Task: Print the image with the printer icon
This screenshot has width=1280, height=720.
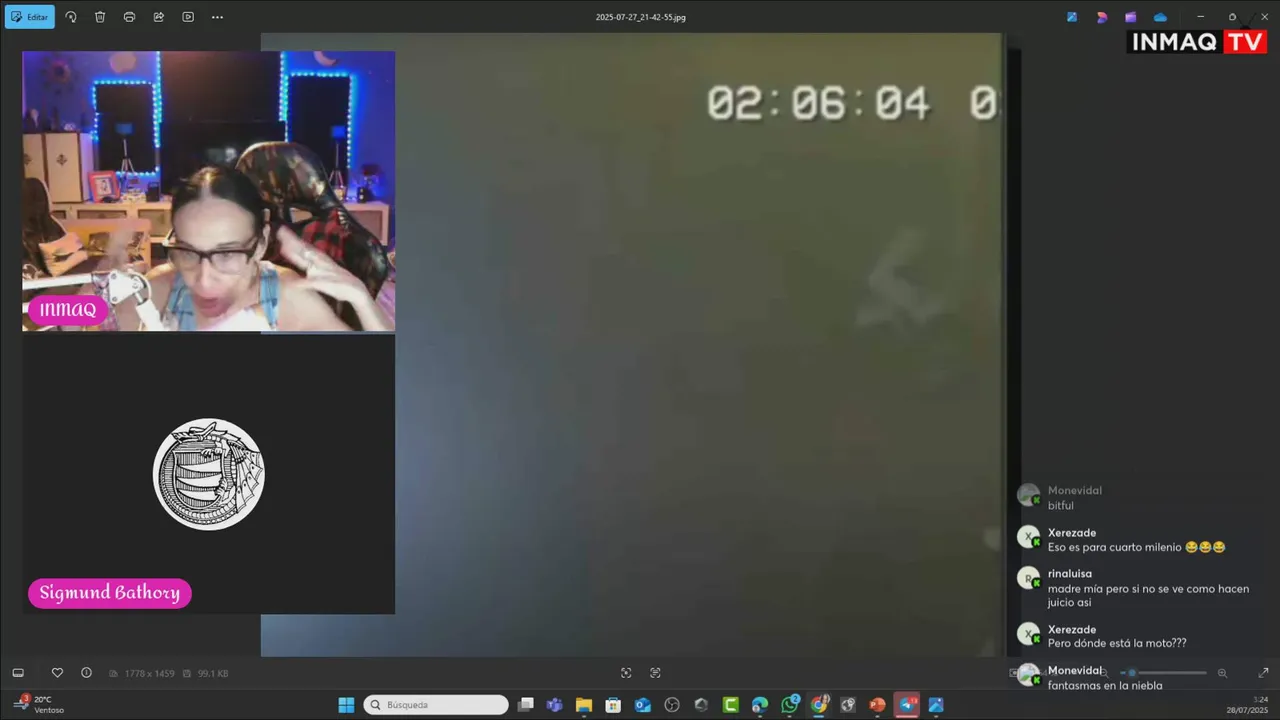Action: [129, 17]
